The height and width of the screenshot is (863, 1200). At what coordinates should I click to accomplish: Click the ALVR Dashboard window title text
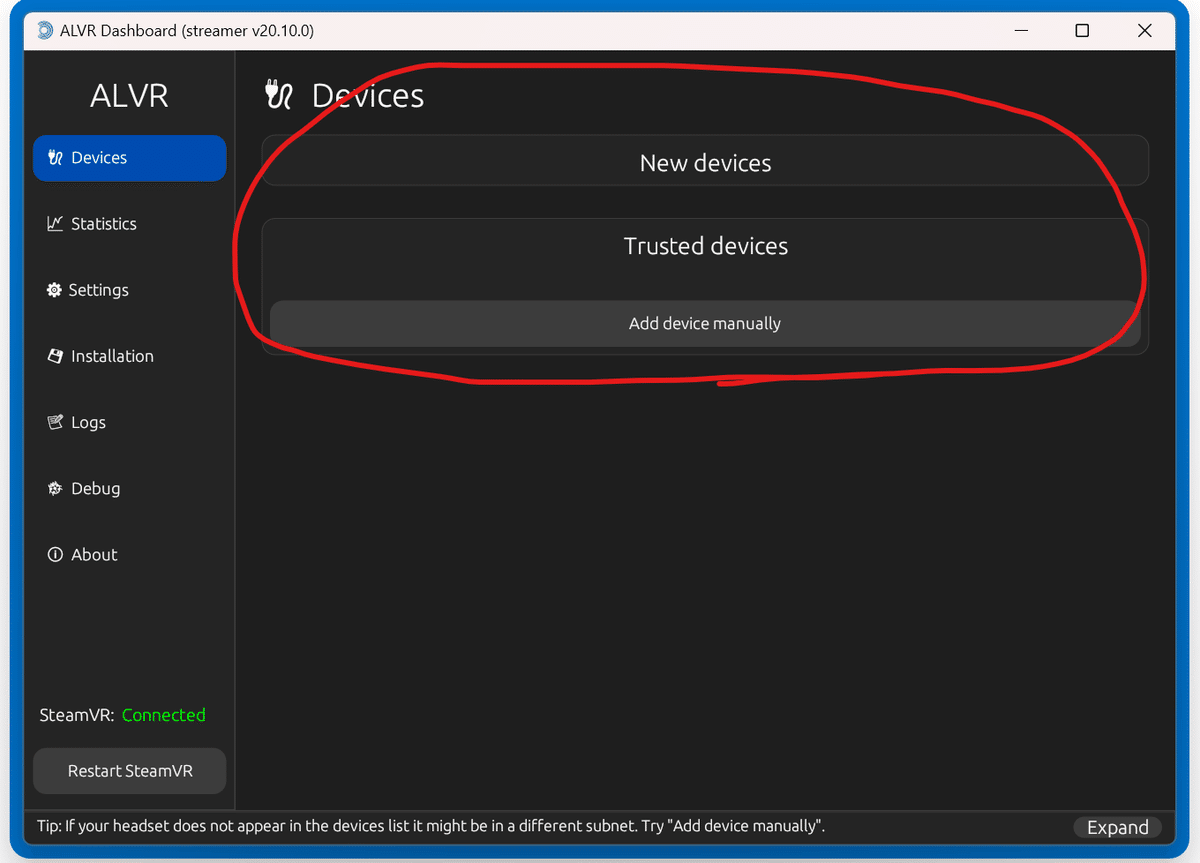click(188, 30)
